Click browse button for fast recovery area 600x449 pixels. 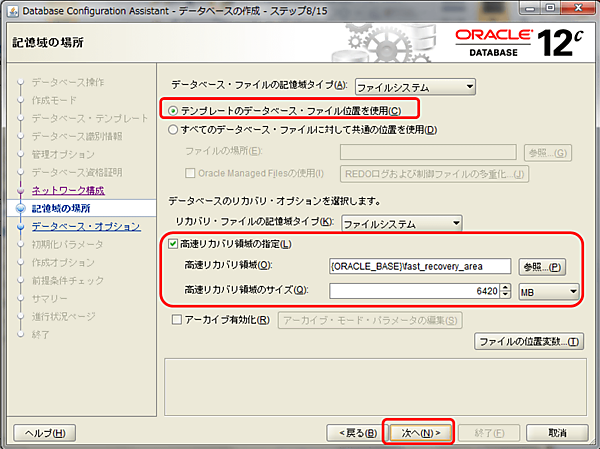[542, 267]
